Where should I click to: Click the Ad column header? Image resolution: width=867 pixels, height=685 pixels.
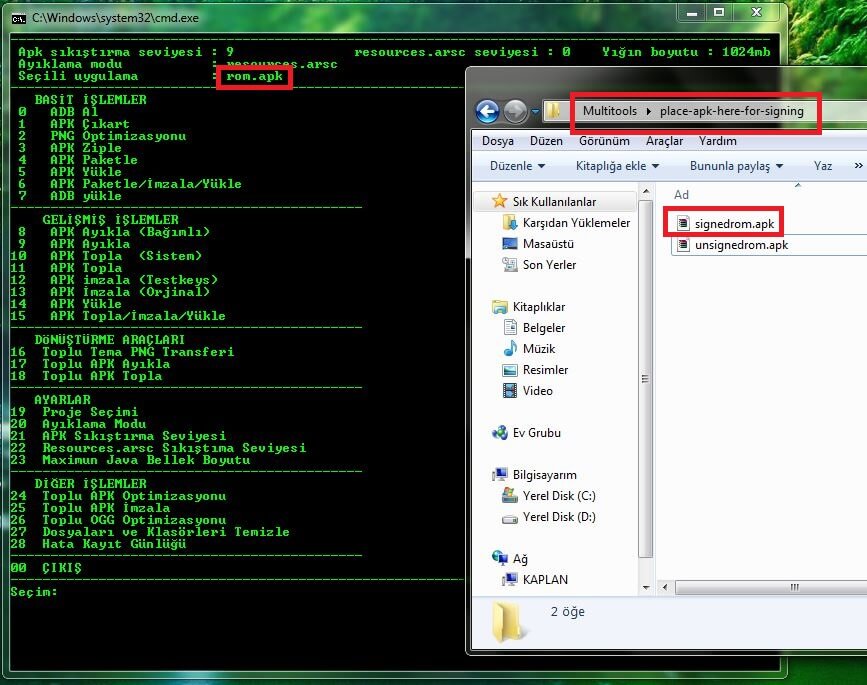point(681,195)
